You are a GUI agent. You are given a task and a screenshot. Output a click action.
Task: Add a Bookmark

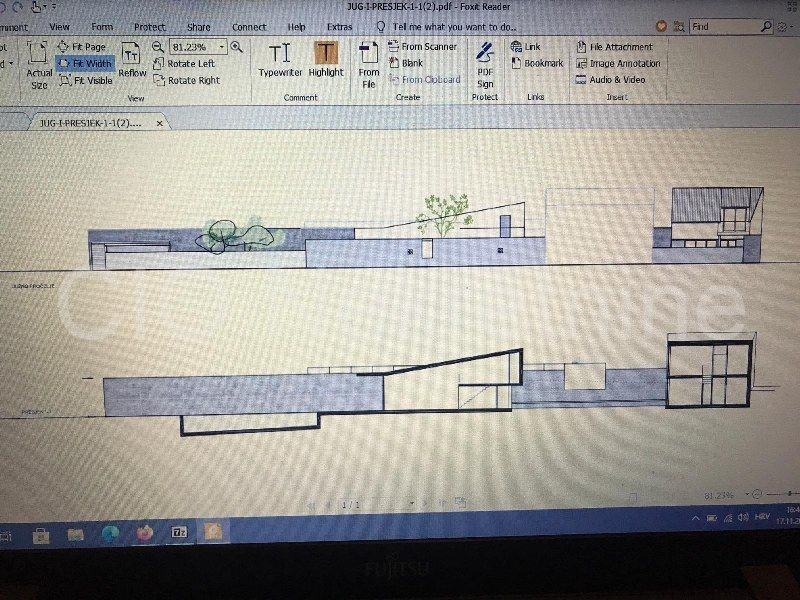[537, 63]
